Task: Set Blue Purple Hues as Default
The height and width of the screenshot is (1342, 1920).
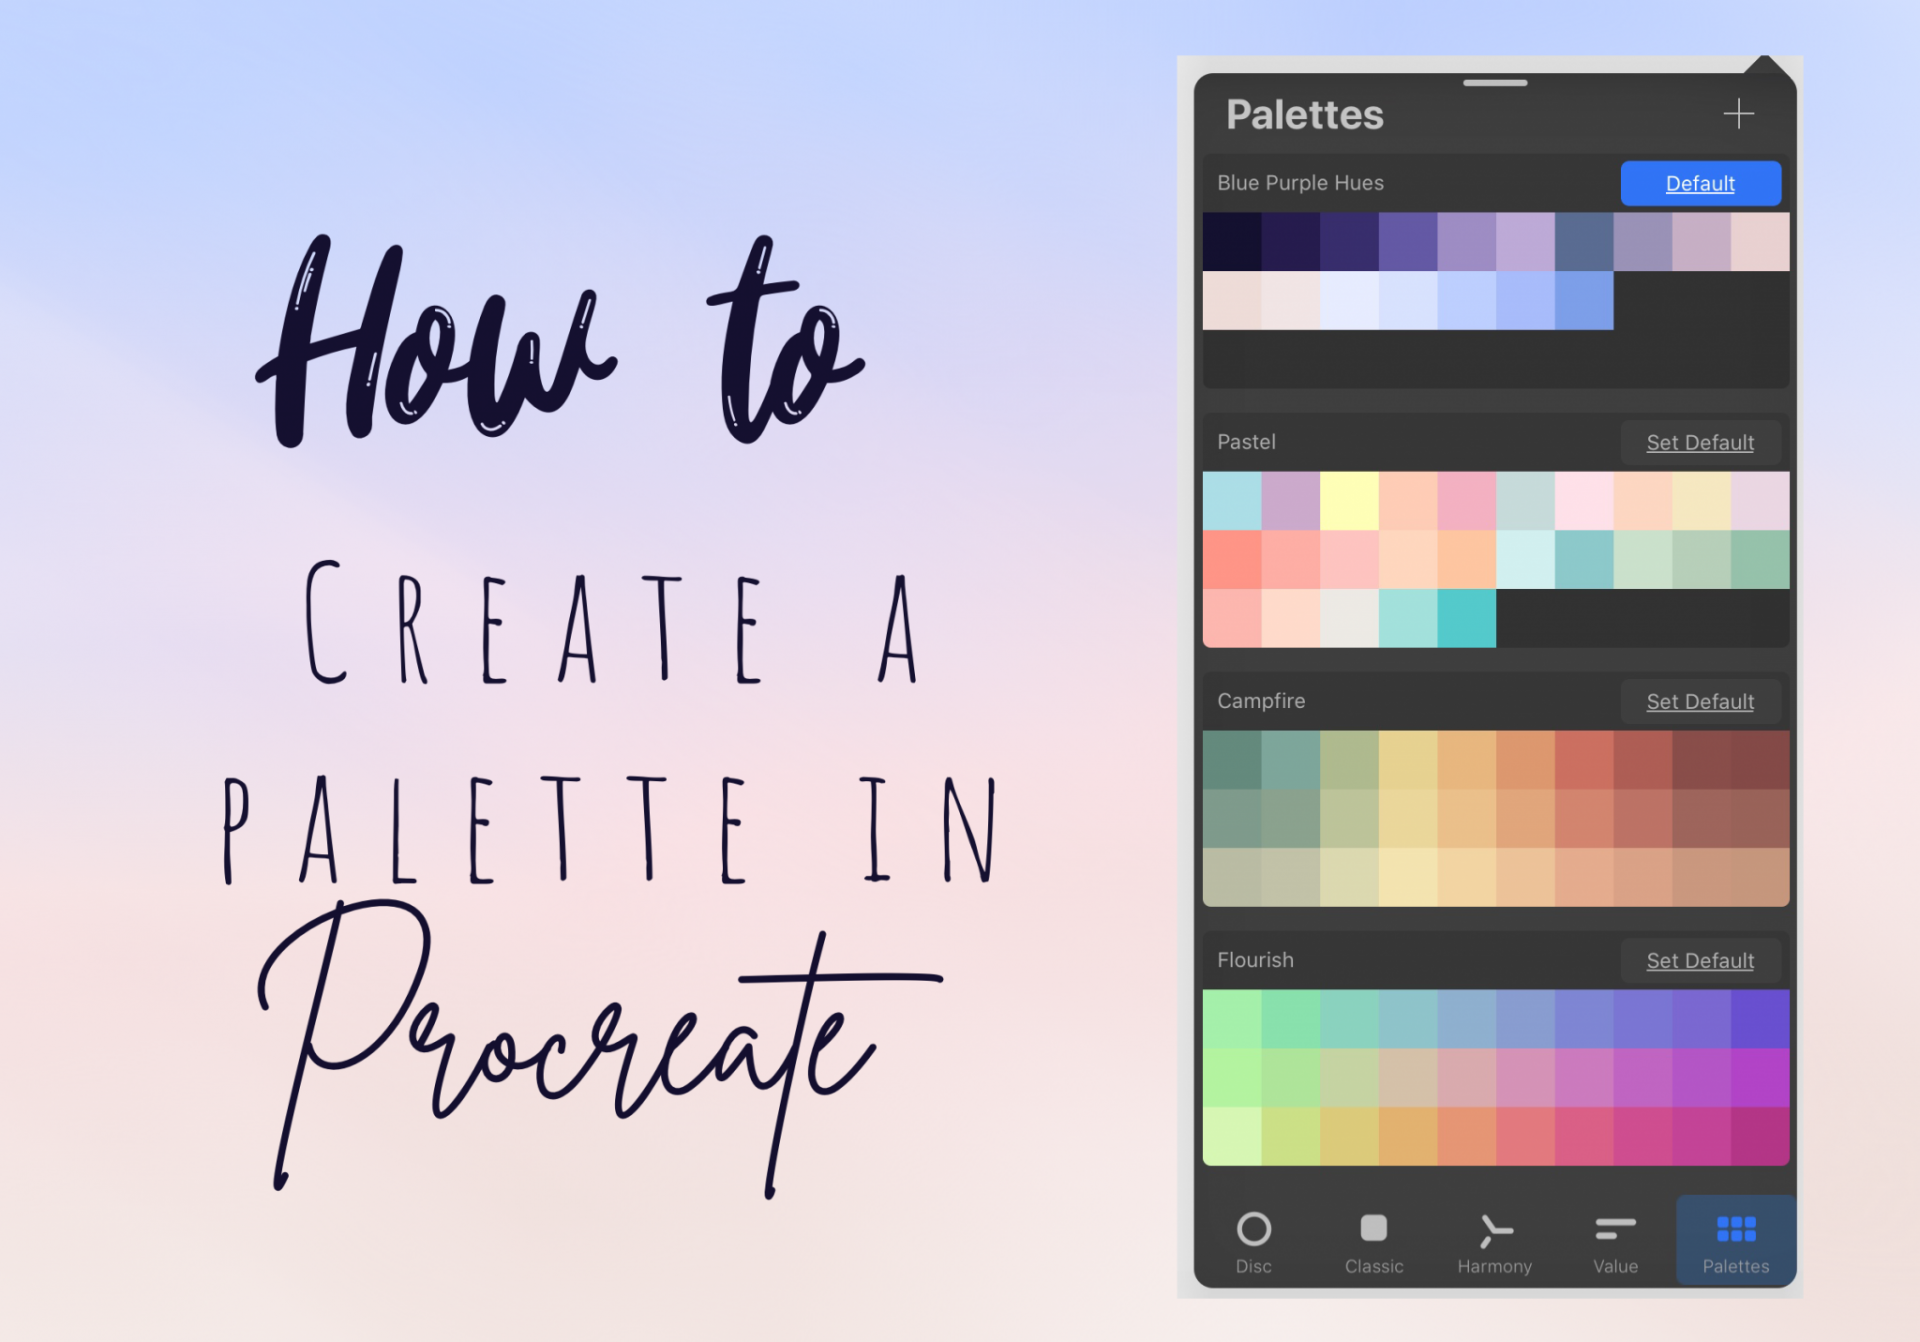Action: [x=1697, y=181]
